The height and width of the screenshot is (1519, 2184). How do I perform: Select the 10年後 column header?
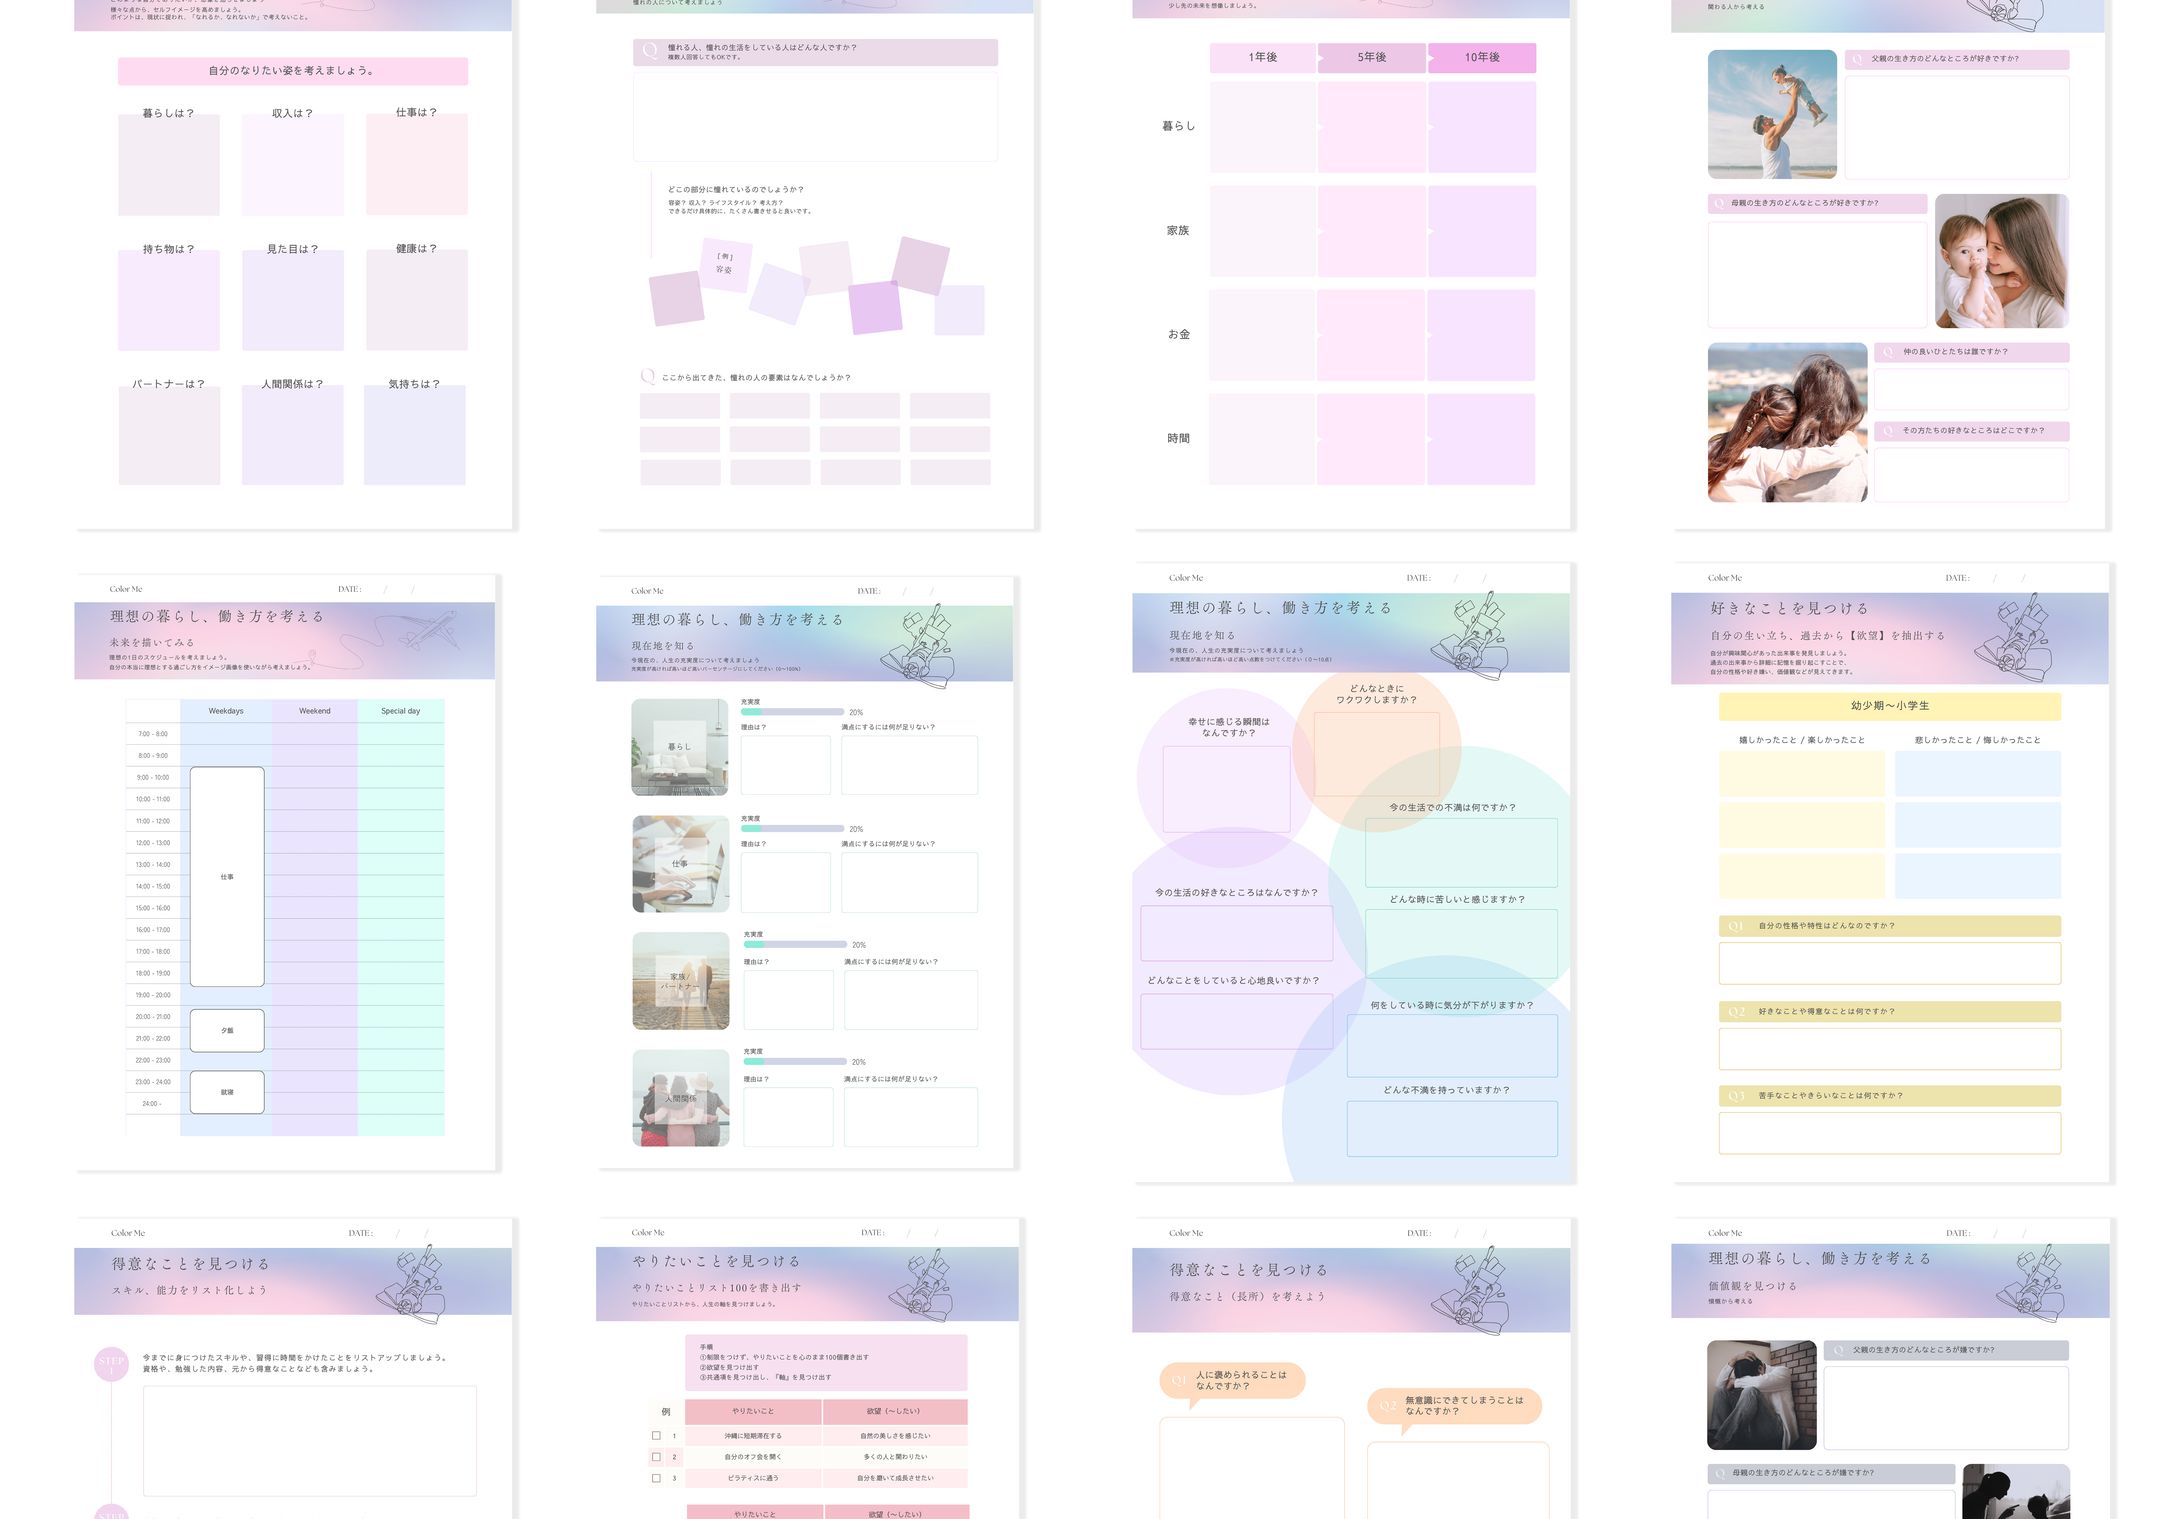click(1481, 57)
